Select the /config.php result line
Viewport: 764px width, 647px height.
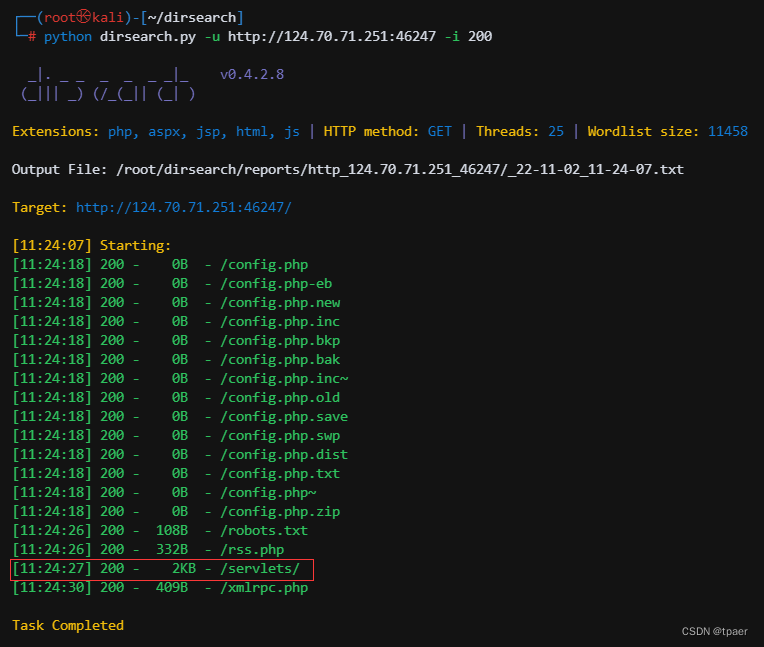(160, 265)
